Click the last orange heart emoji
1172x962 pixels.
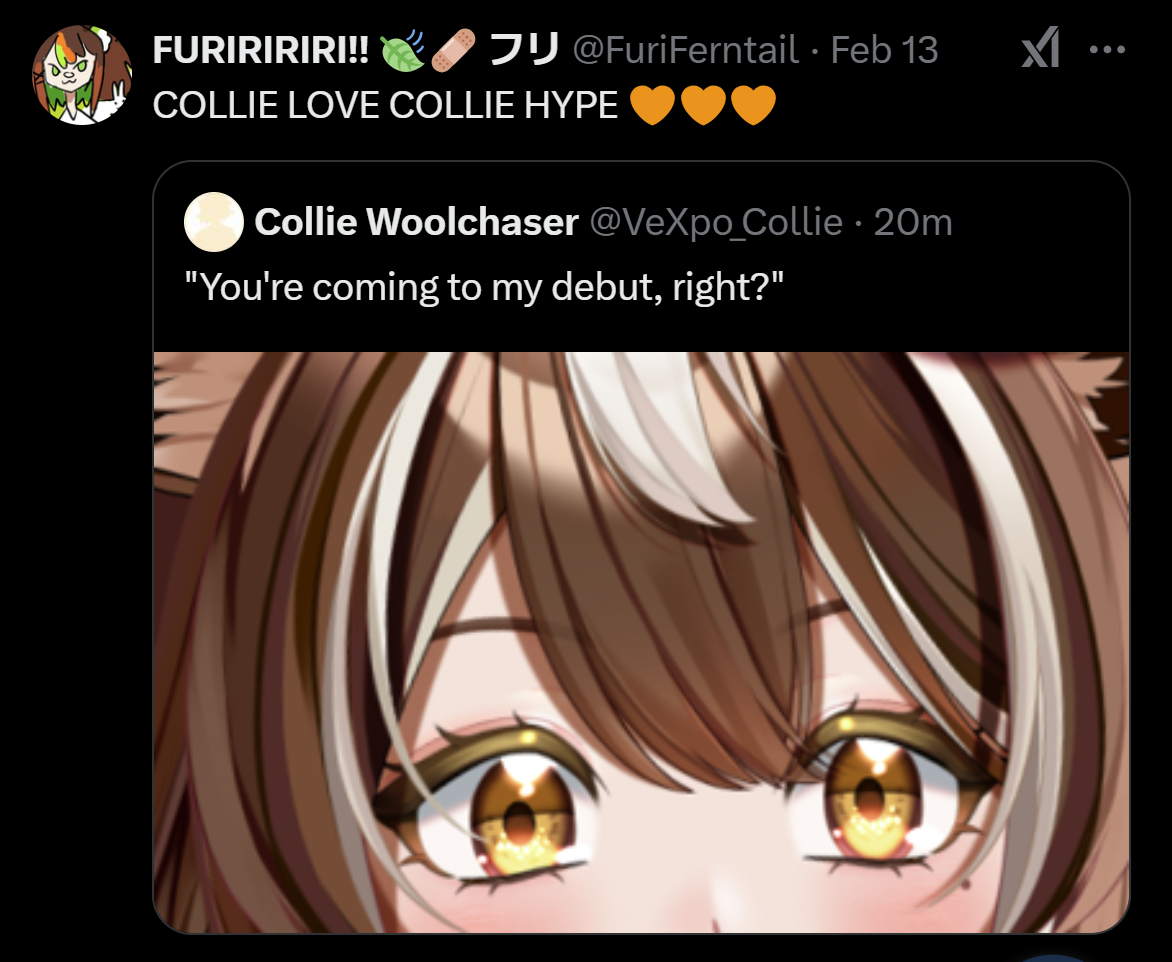[x=753, y=105]
